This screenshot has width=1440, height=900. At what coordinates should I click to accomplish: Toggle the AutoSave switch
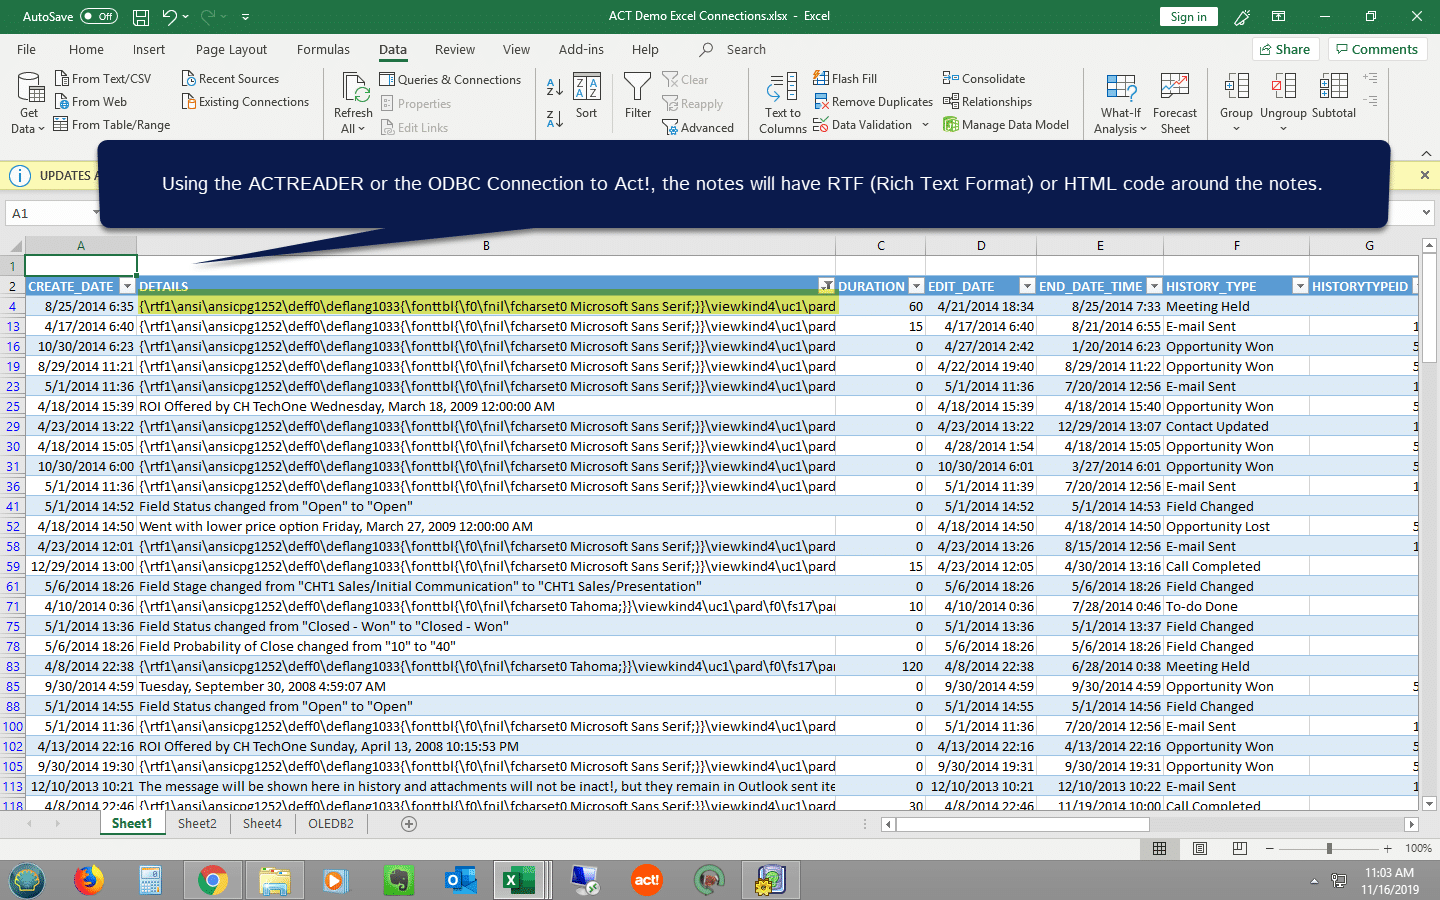pos(98,16)
